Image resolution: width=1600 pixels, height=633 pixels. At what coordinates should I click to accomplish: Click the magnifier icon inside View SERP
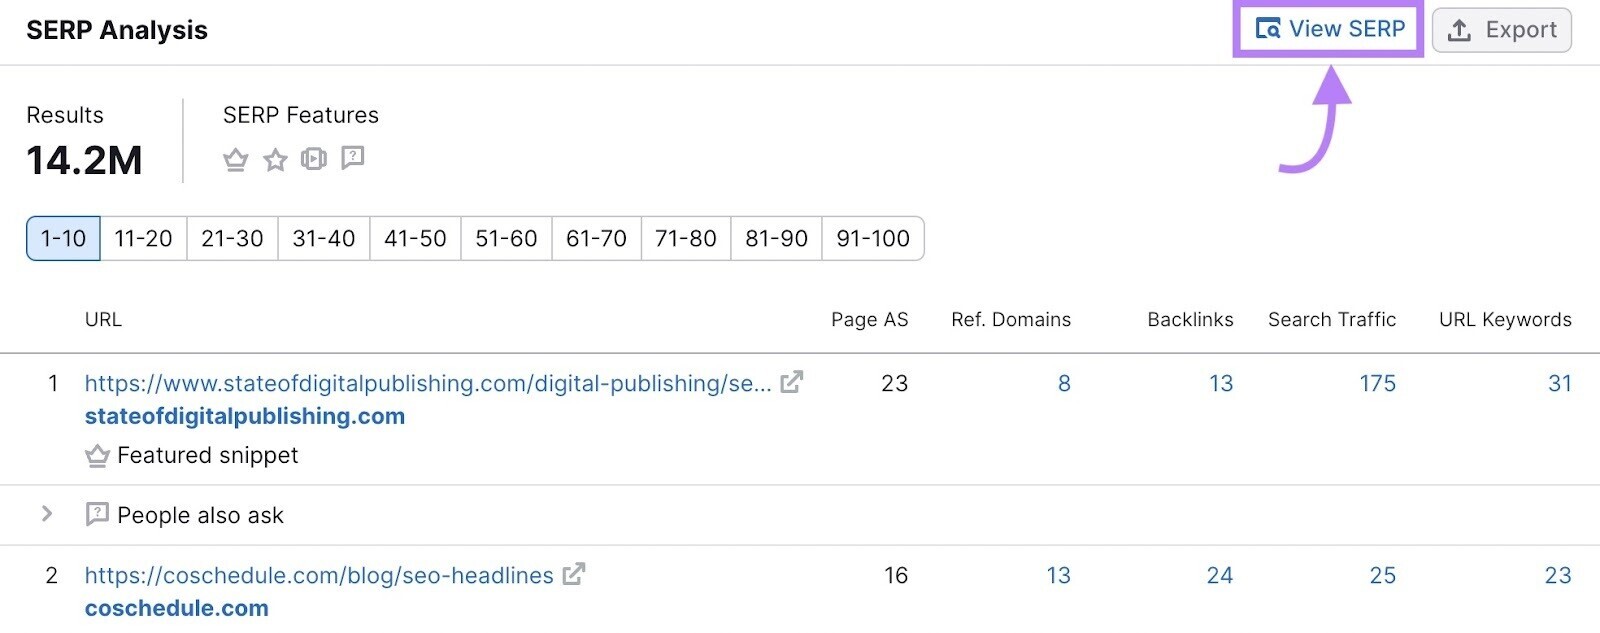point(1267,29)
